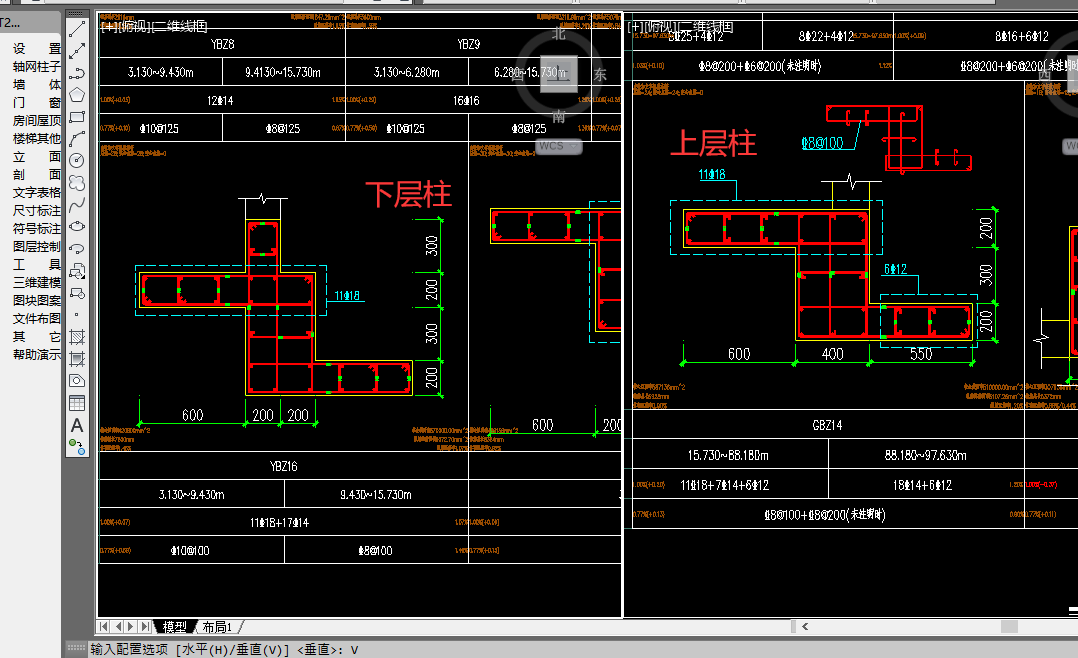1078x658 pixels.
Task: Select the Polygon tool
Action: 77,95
